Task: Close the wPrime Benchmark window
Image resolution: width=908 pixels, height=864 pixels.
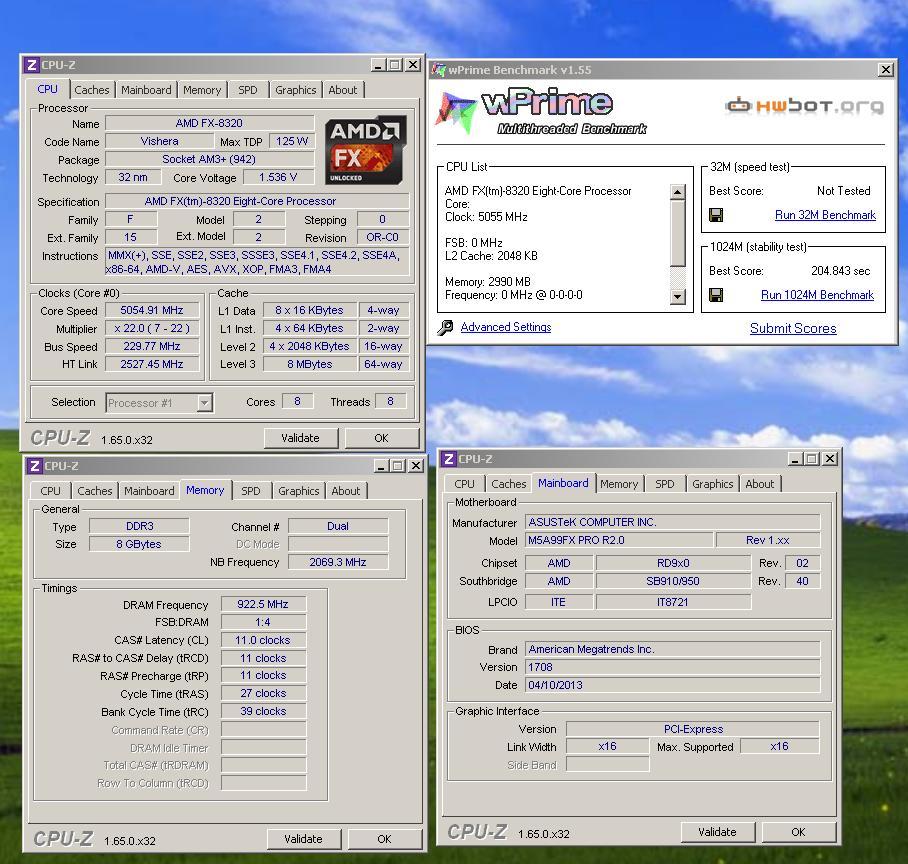Action: click(886, 70)
